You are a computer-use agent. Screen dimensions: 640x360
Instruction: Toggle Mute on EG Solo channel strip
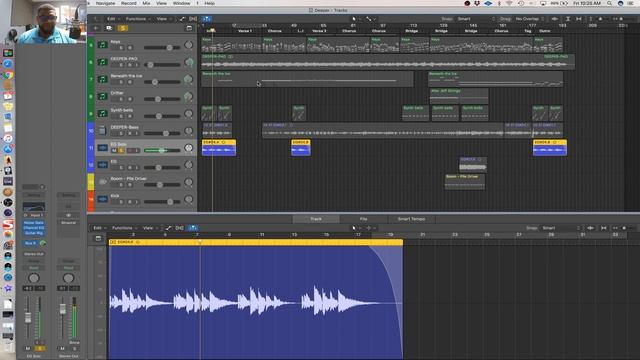coord(28,349)
